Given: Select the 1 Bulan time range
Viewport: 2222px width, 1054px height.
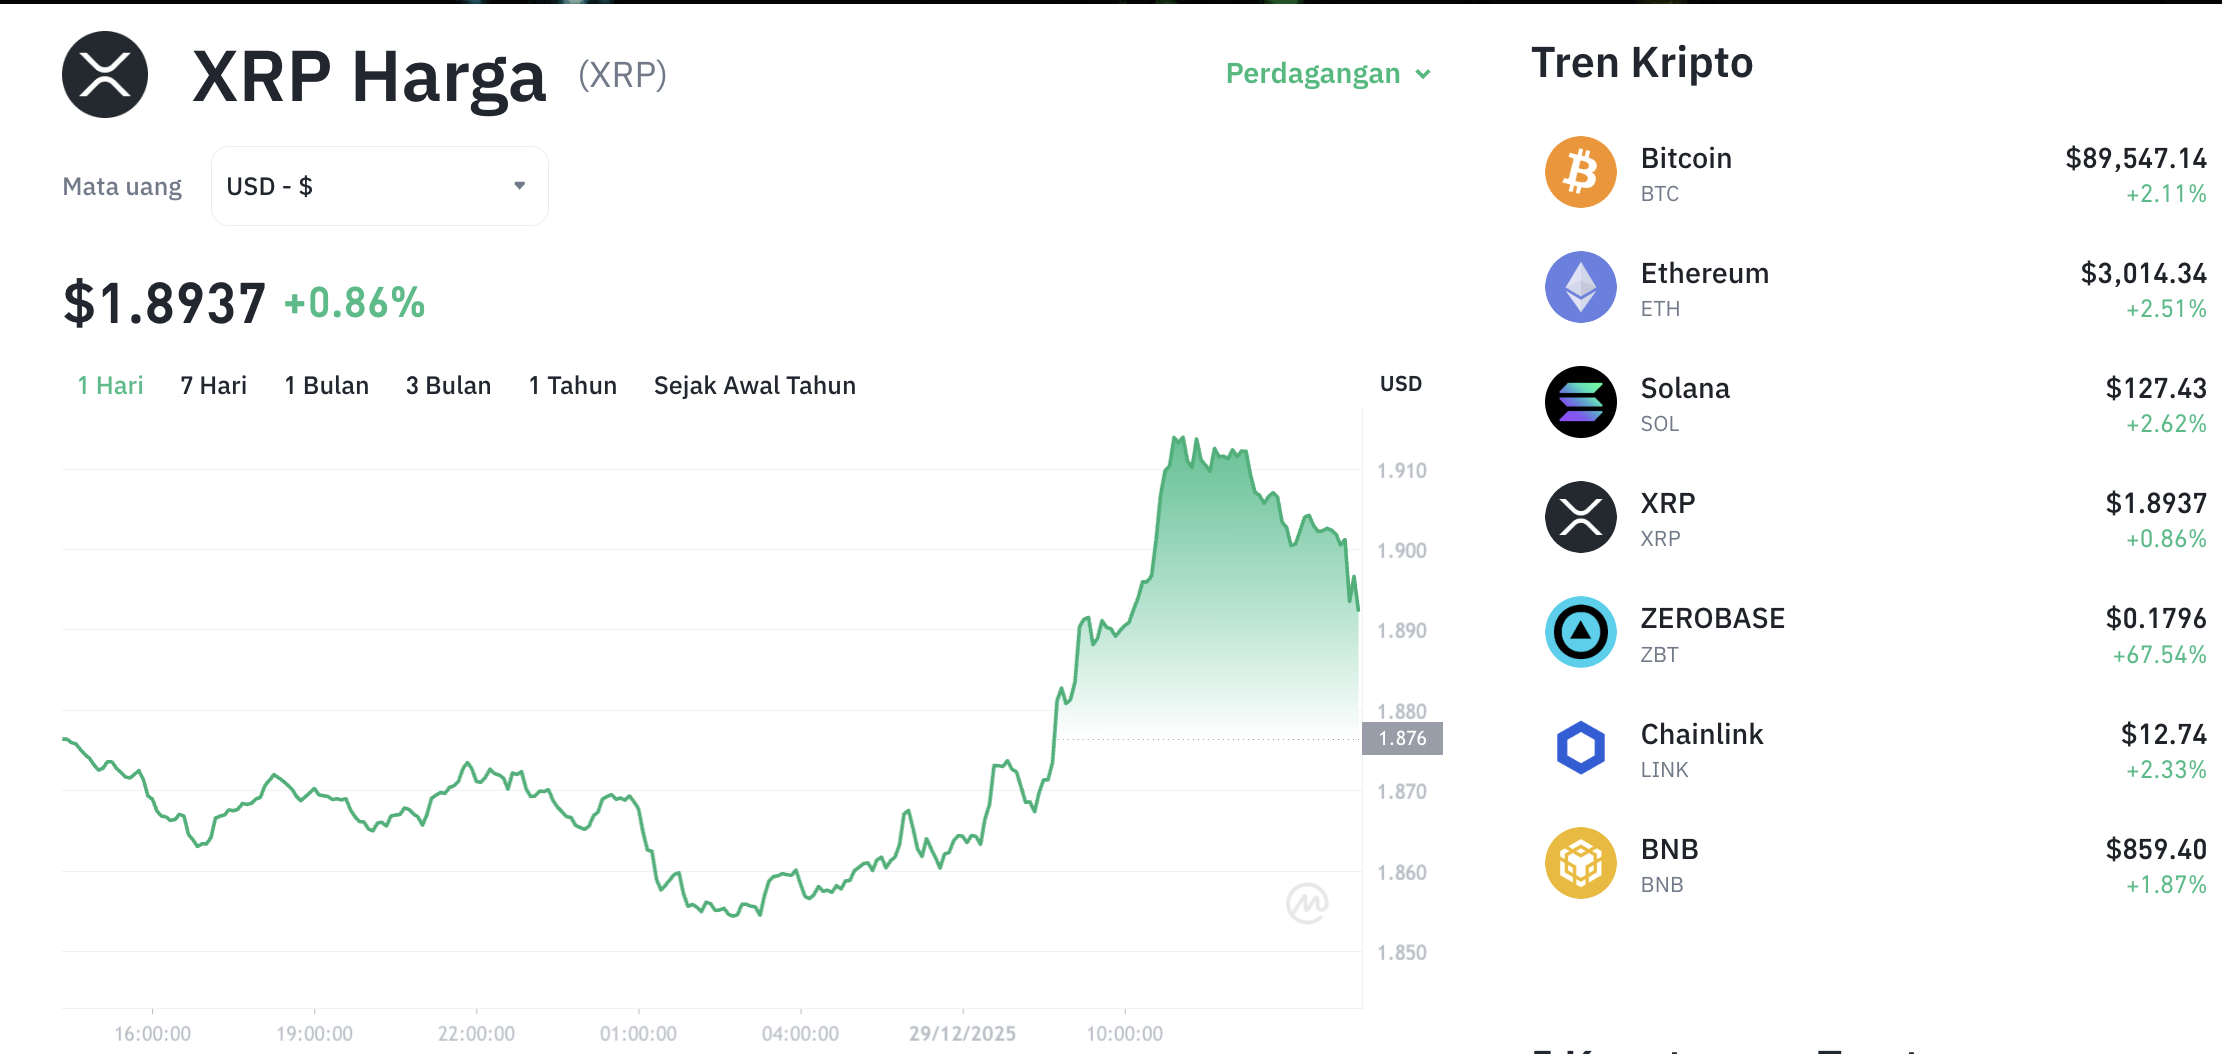Looking at the screenshot, I should click(326, 385).
